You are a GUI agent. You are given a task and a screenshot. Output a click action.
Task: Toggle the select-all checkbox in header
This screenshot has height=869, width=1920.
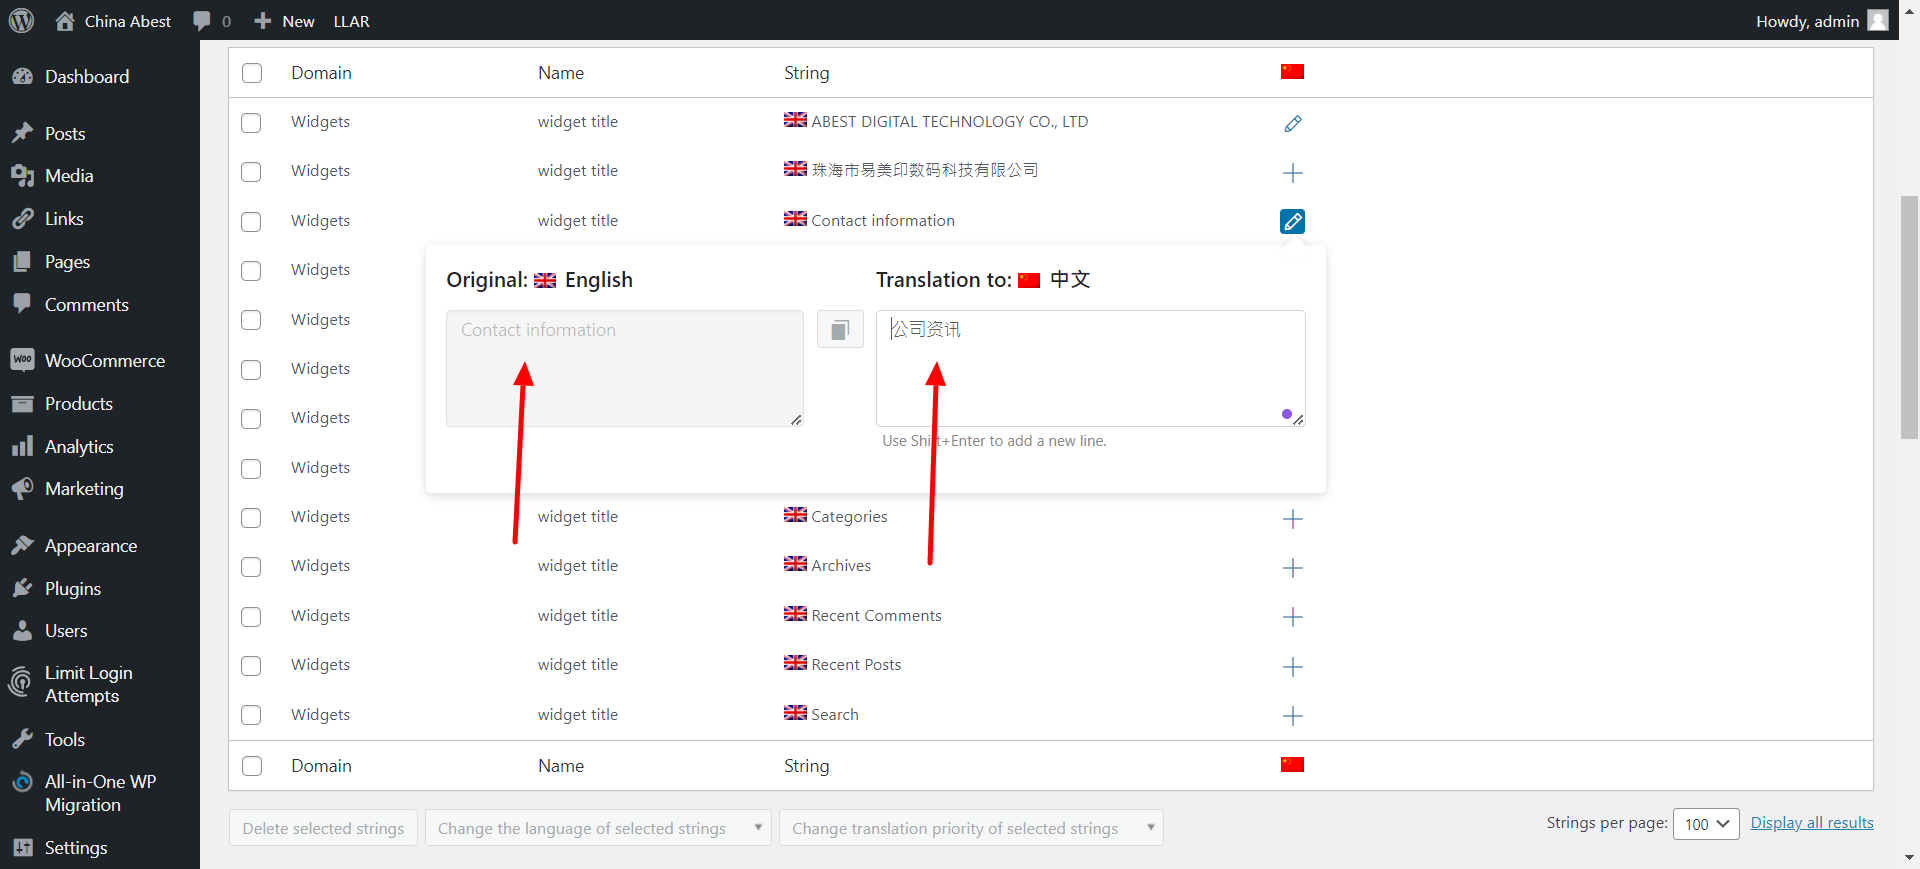coord(252,73)
